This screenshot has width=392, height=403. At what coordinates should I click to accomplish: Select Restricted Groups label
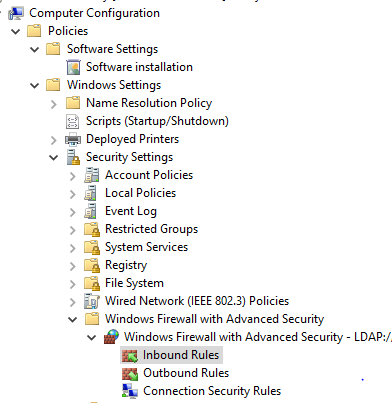point(152,229)
